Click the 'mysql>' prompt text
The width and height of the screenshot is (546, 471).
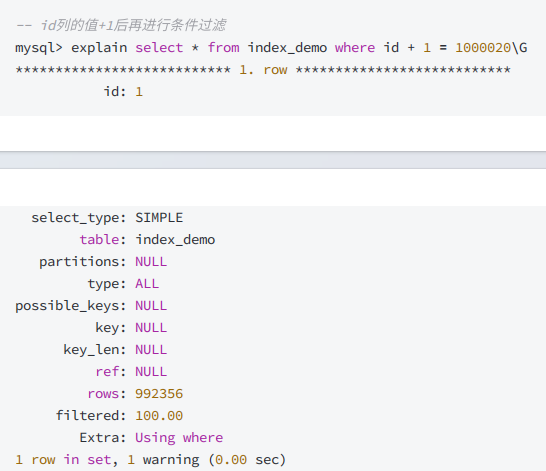click(39, 48)
